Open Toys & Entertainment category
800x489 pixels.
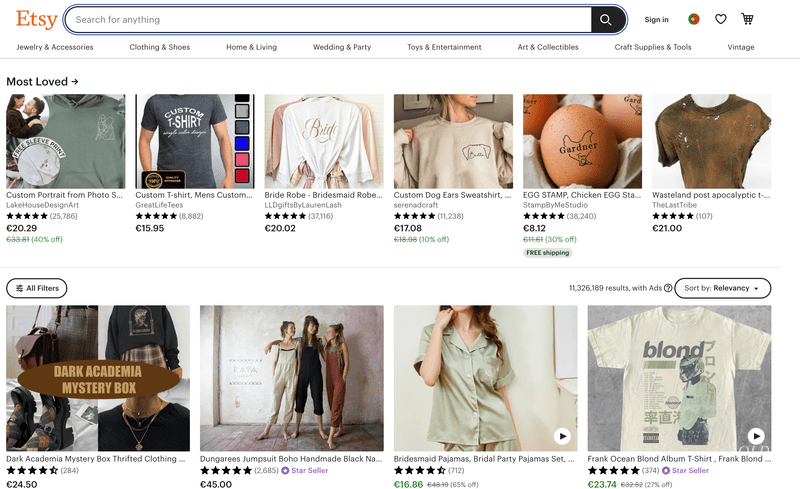click(x=444, y=47)
